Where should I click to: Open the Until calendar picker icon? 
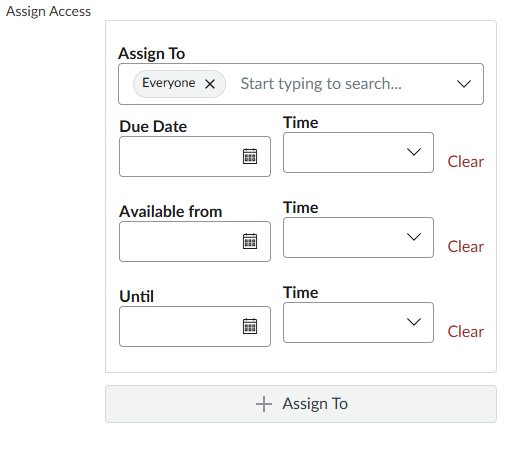[250, 326]
